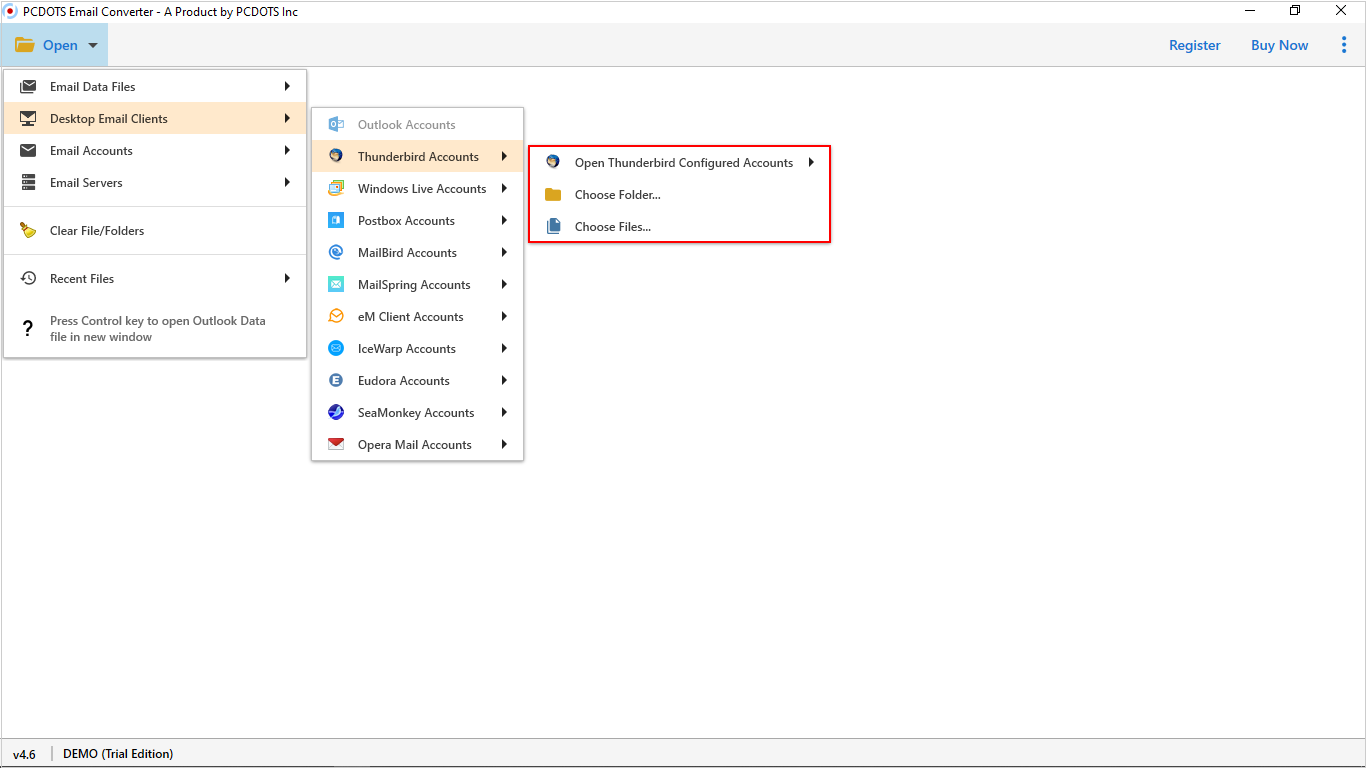Expand the Email Servers submenu arrow

[287, 183]
